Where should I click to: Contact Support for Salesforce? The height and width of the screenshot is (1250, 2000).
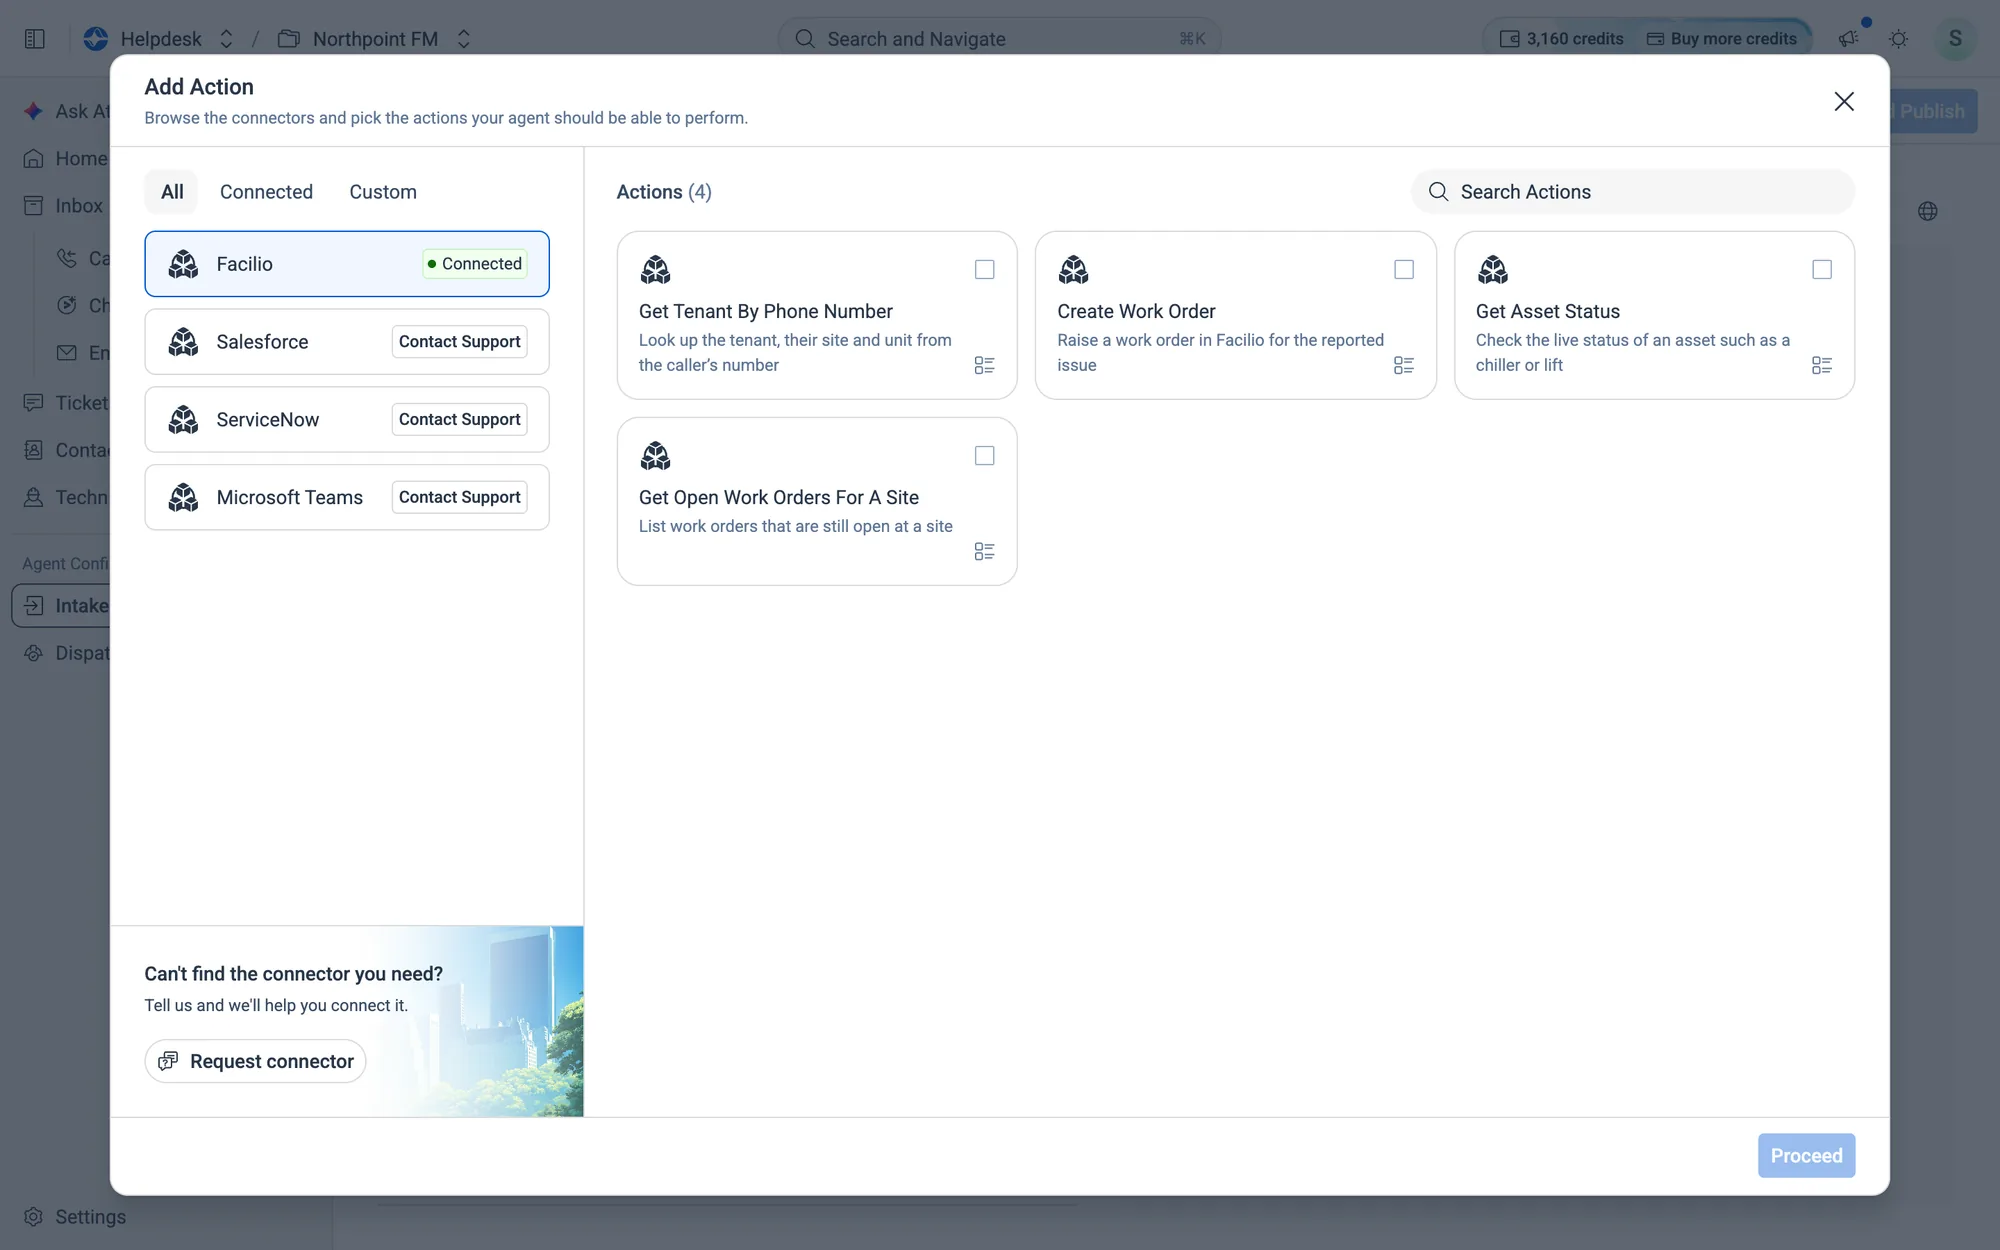[460, 342]
